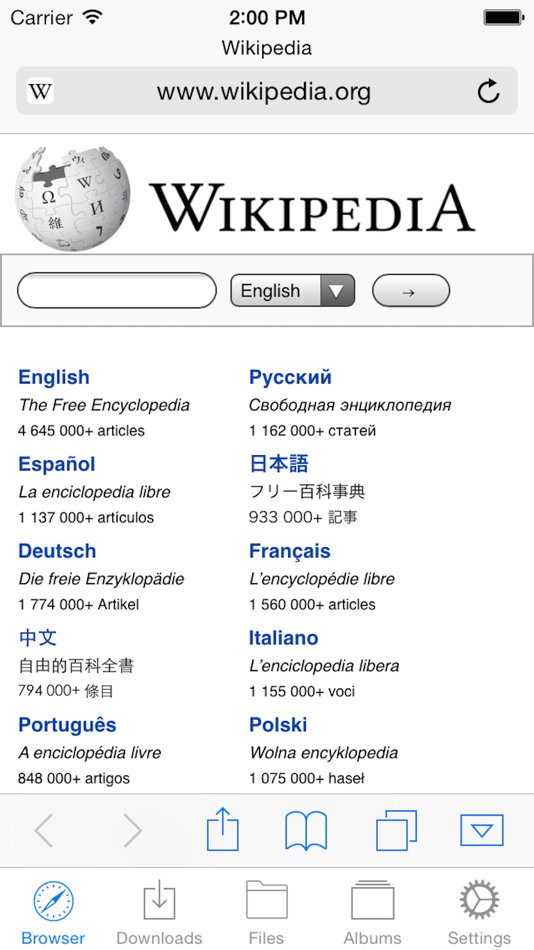Viewport: 534px width, 950px height.
Task: Tap the battery status icon
Action: pyautogui.click(x=503, y=18)
